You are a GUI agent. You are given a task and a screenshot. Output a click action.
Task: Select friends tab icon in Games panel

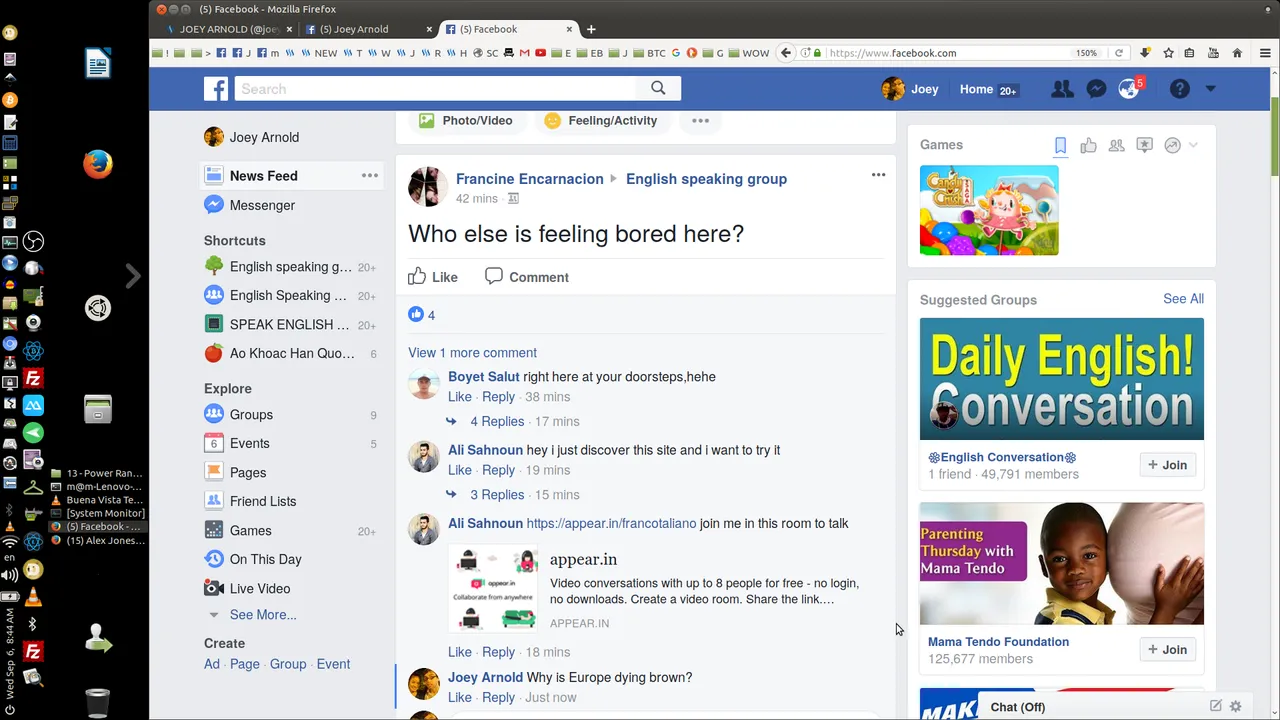tap(1116, 146)
